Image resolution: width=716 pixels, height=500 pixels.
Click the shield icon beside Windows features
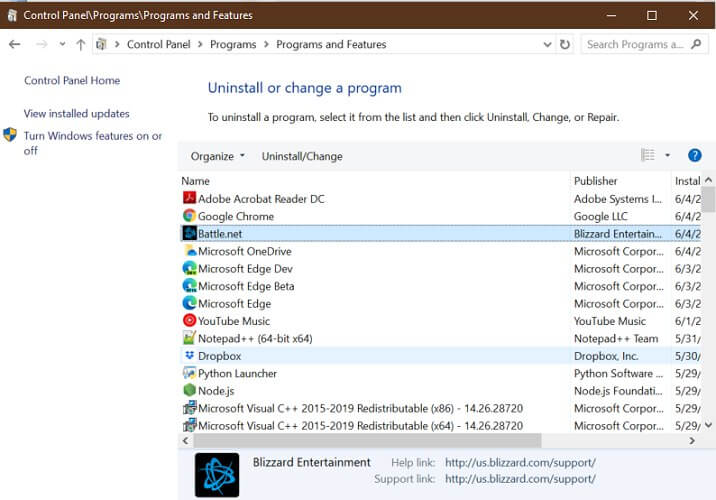10,135
